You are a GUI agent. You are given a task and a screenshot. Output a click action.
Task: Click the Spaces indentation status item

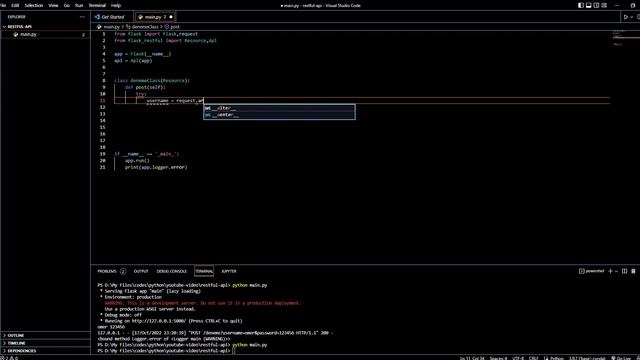point(498,358)
